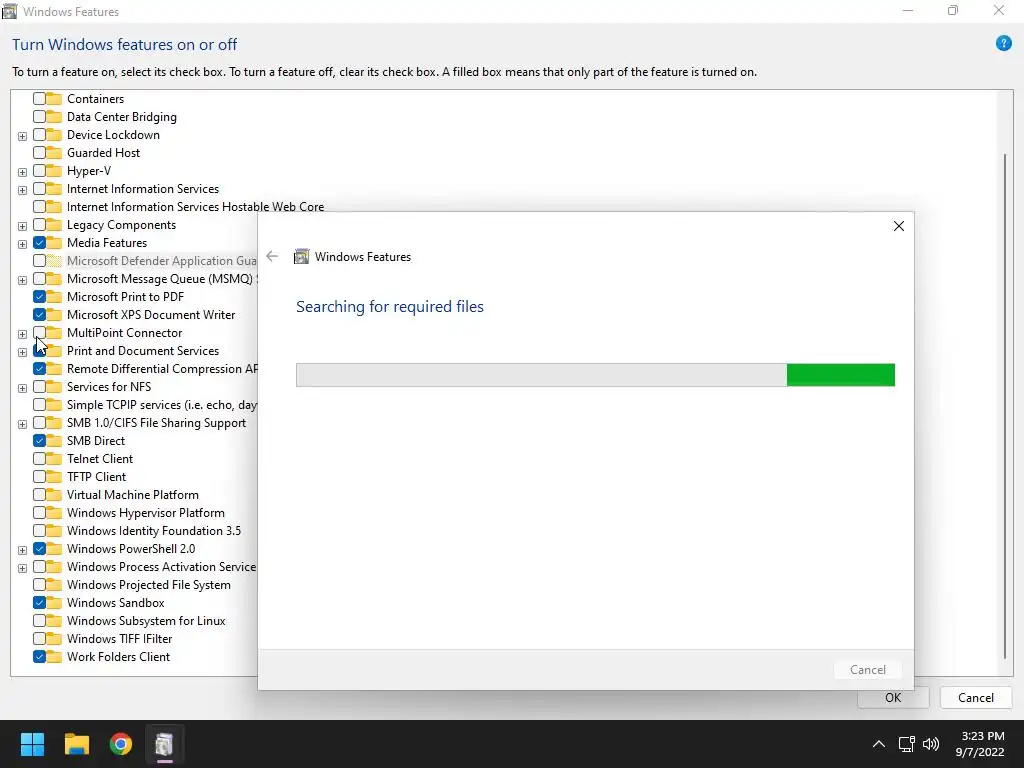This screenshot has width=1024, height=768.
Task: Click the Windows Features taskbar icon
Action: pyautogui.click(x=164, y=744)
